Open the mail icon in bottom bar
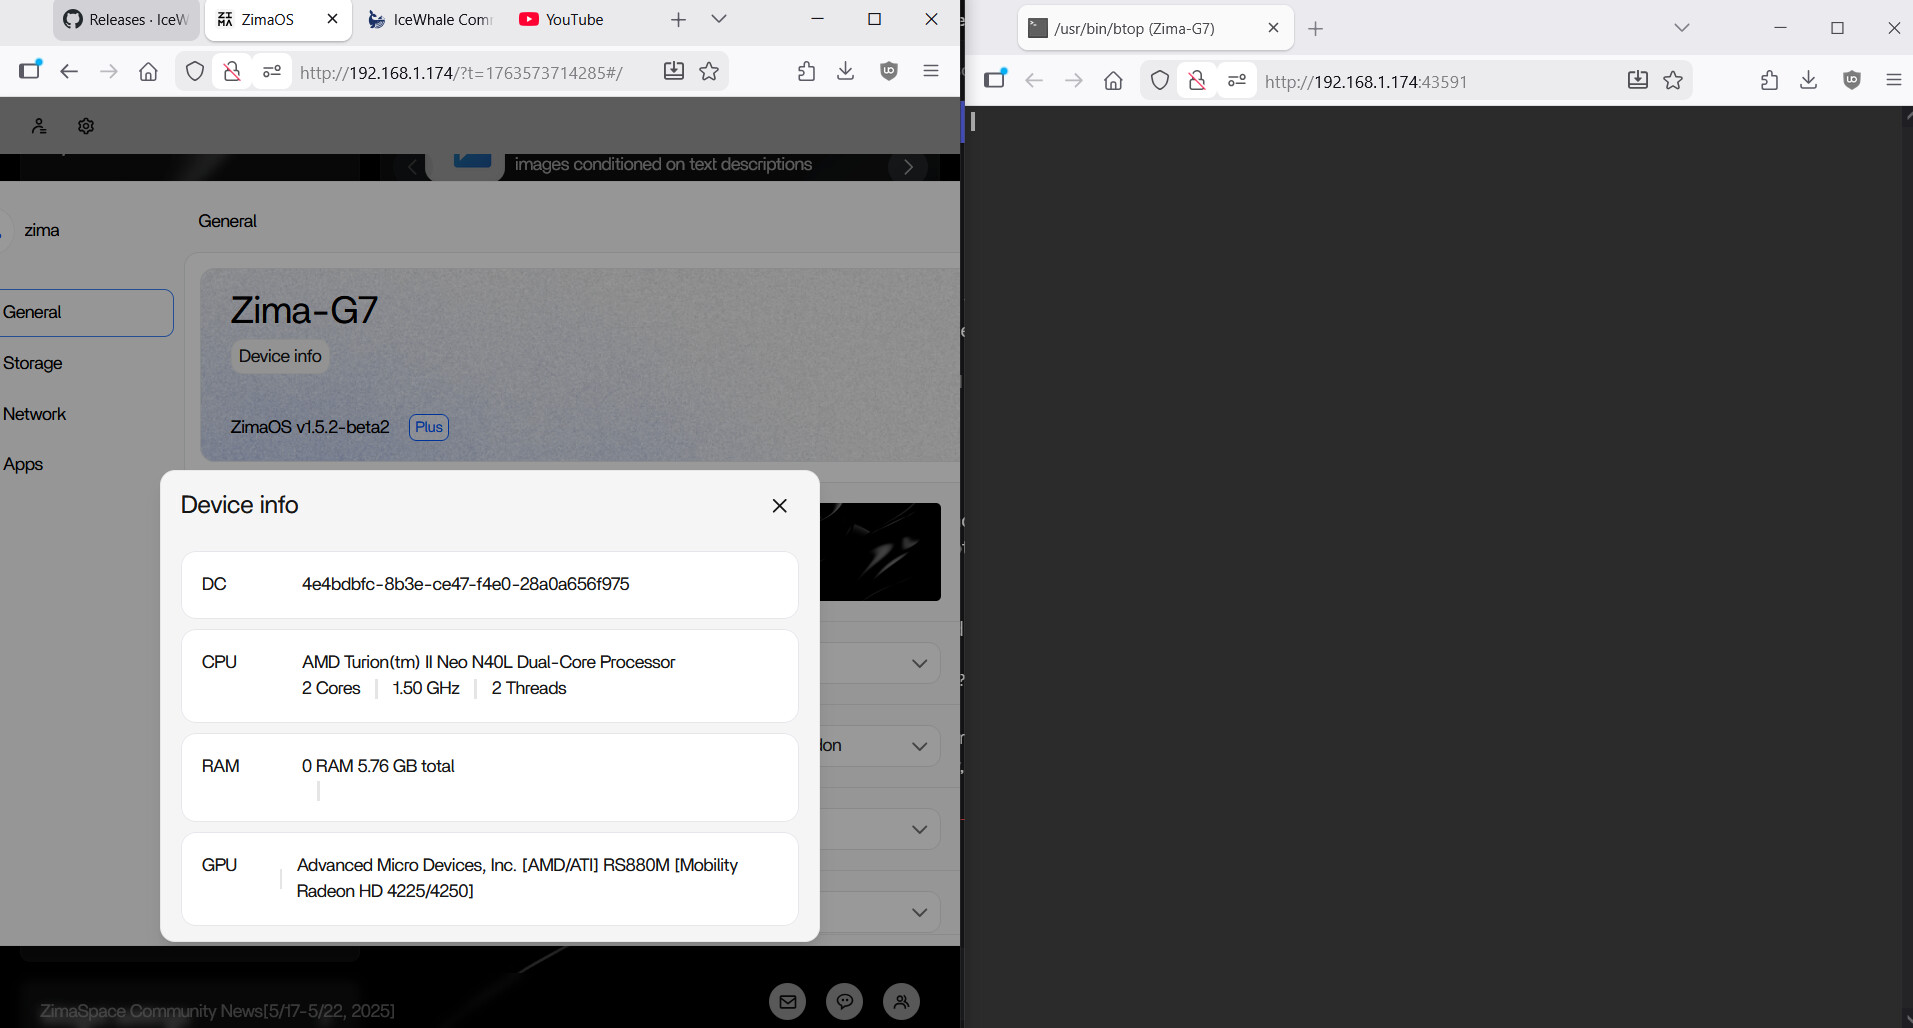Screen dimensions: 1913x1028 tap(788, 1001)
